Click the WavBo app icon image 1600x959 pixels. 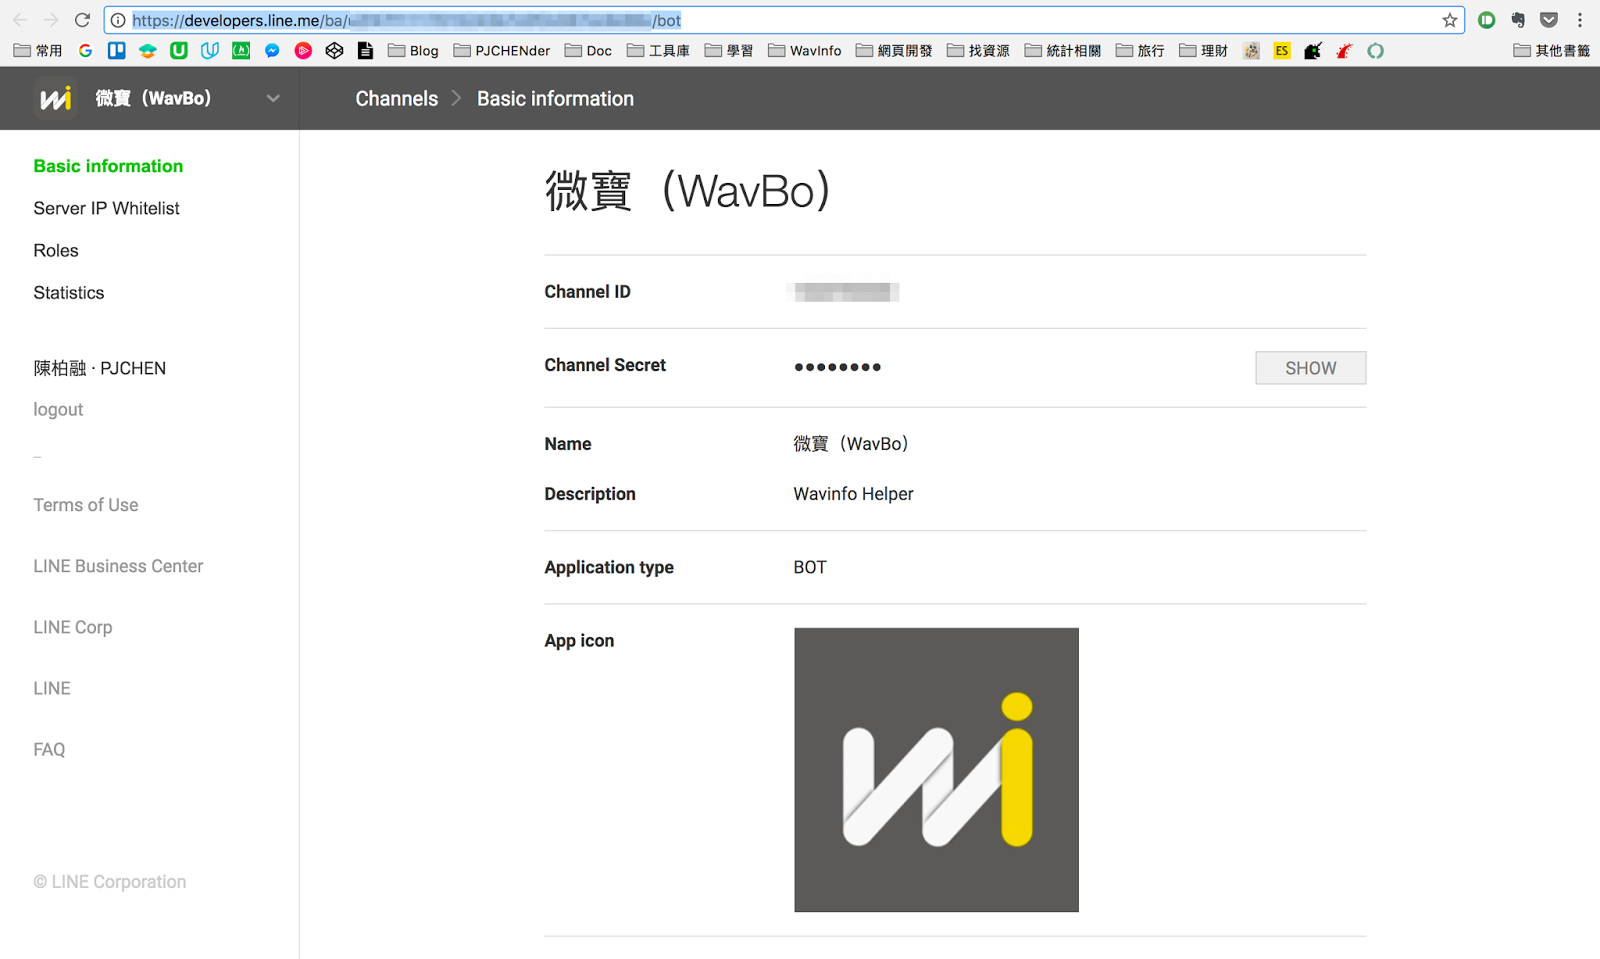click(936, 769)
